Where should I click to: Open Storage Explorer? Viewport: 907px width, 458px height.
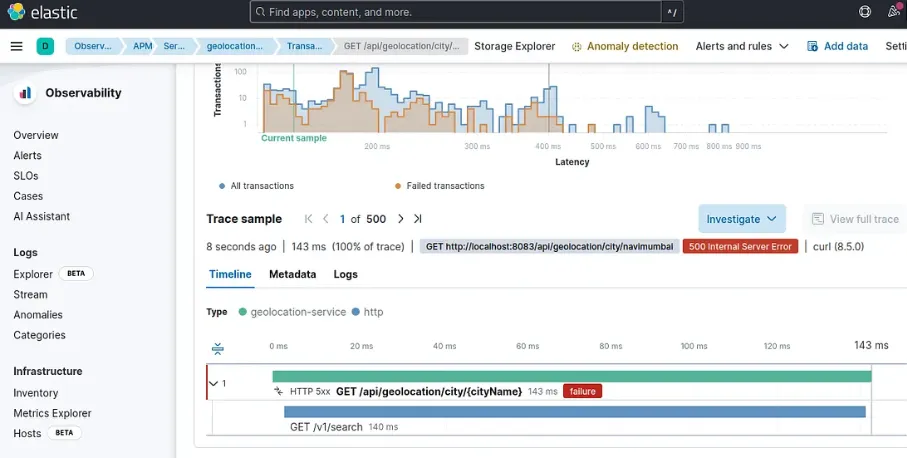514,46
